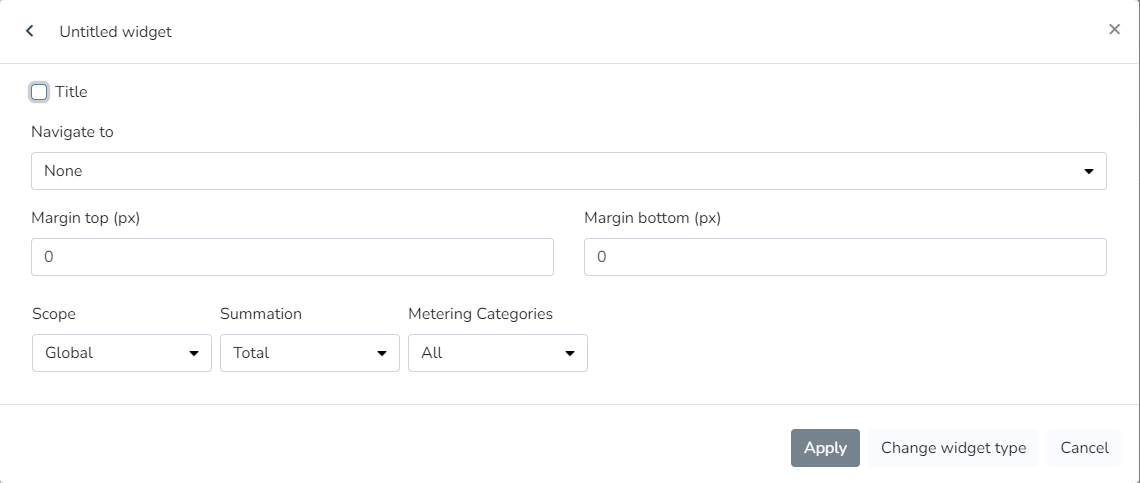Open the Navigate to dropdown
Image resolution: width=1140 pixels, height=483 pixels.
click(x=568, y=171)
